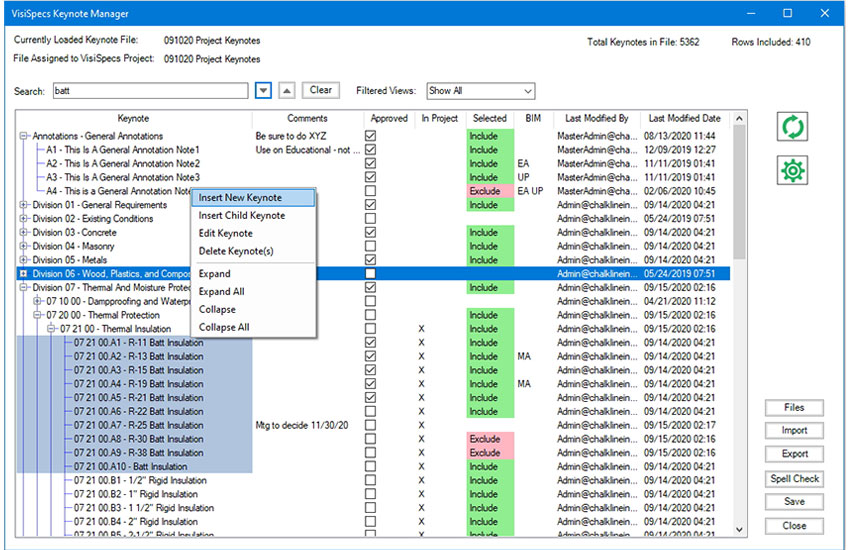This screenshot has height=550, width=850.
Task: Expand 07 10 00 - Dampproofing node
Action: (x=37, y=301)
